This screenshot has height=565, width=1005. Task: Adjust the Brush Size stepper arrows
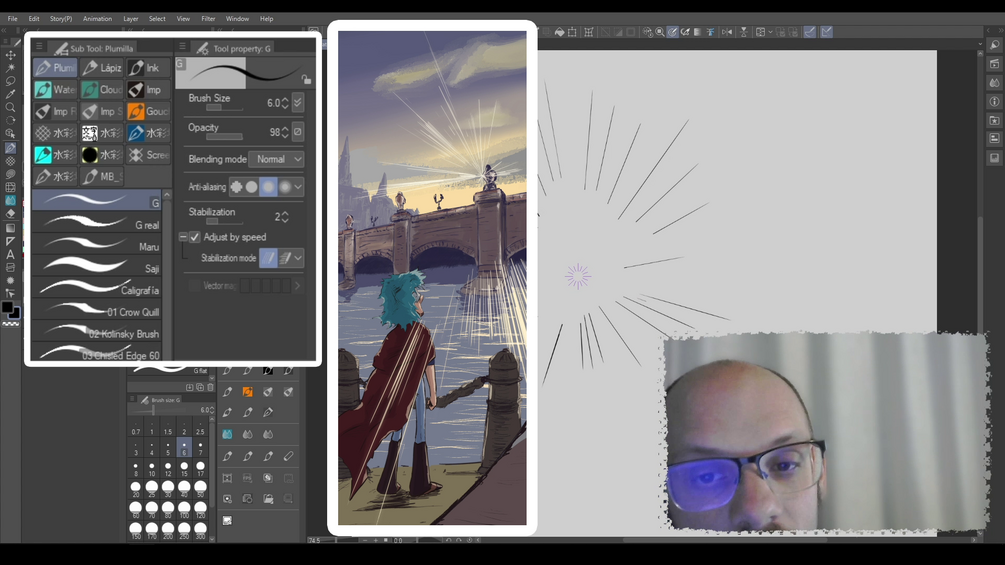point(285,102)
